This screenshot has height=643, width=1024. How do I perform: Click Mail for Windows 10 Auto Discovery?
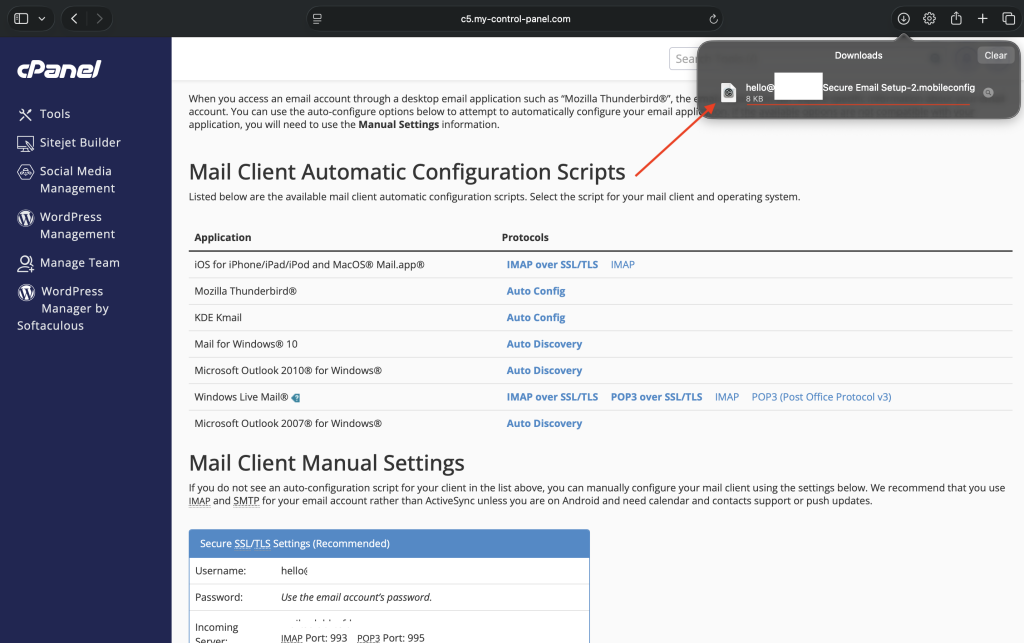(x=544, y=344)
